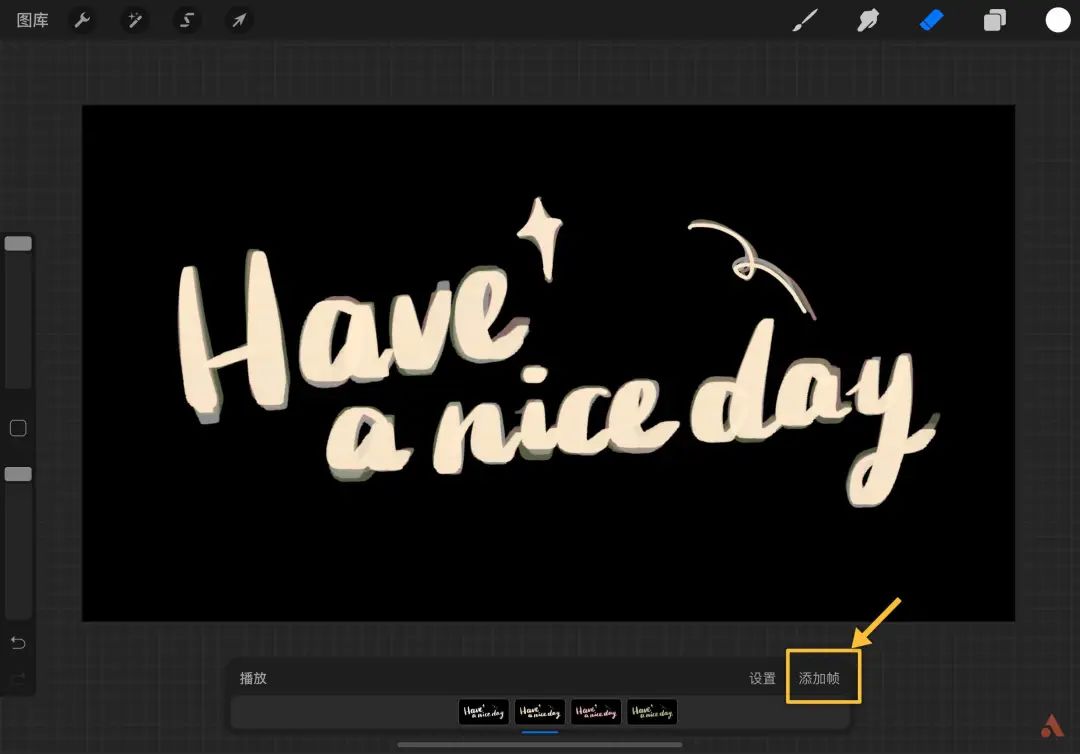Select the second animation frame thumbnail
This screenshot has width=1080, height=754.
[539, 712]
